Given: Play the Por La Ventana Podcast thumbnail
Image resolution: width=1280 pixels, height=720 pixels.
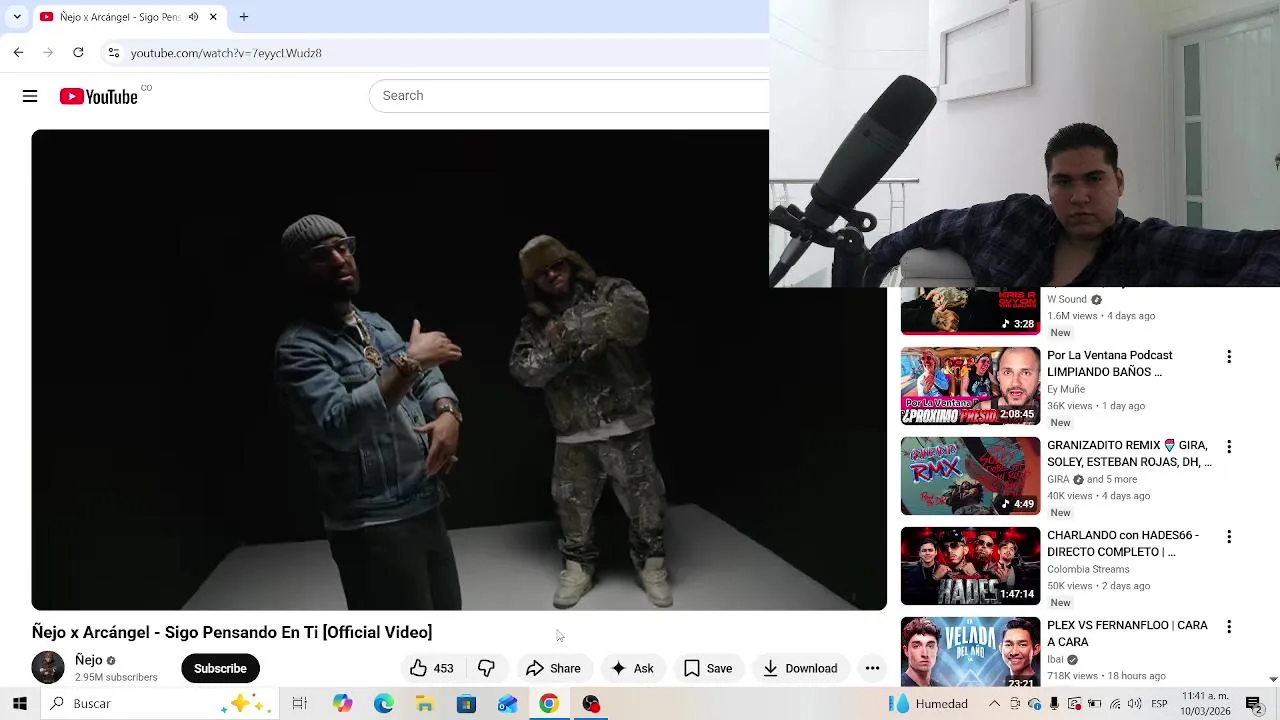Looking at the screenshot, I should [x=970, y=386].
